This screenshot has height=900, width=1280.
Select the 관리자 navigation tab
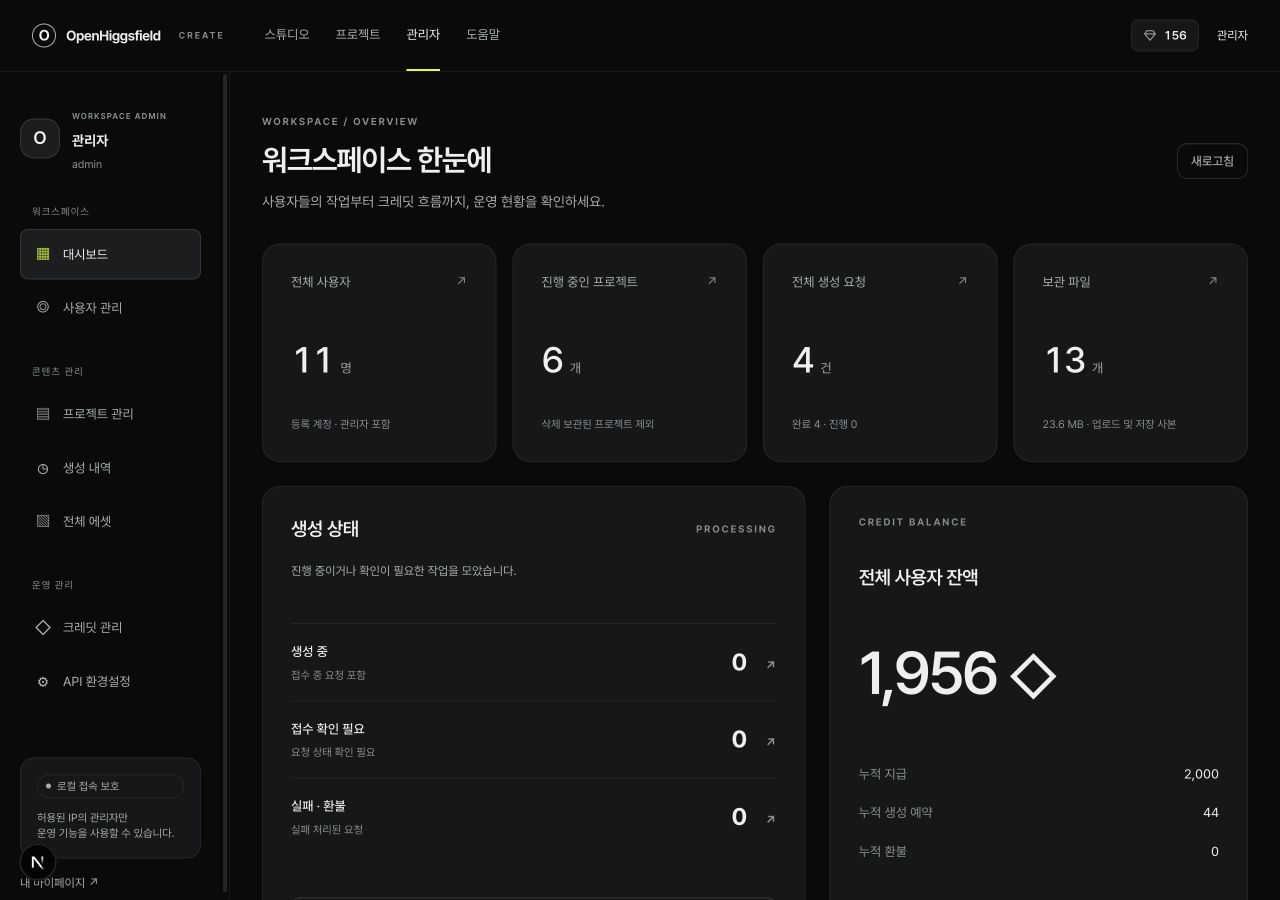click(423, 34)
